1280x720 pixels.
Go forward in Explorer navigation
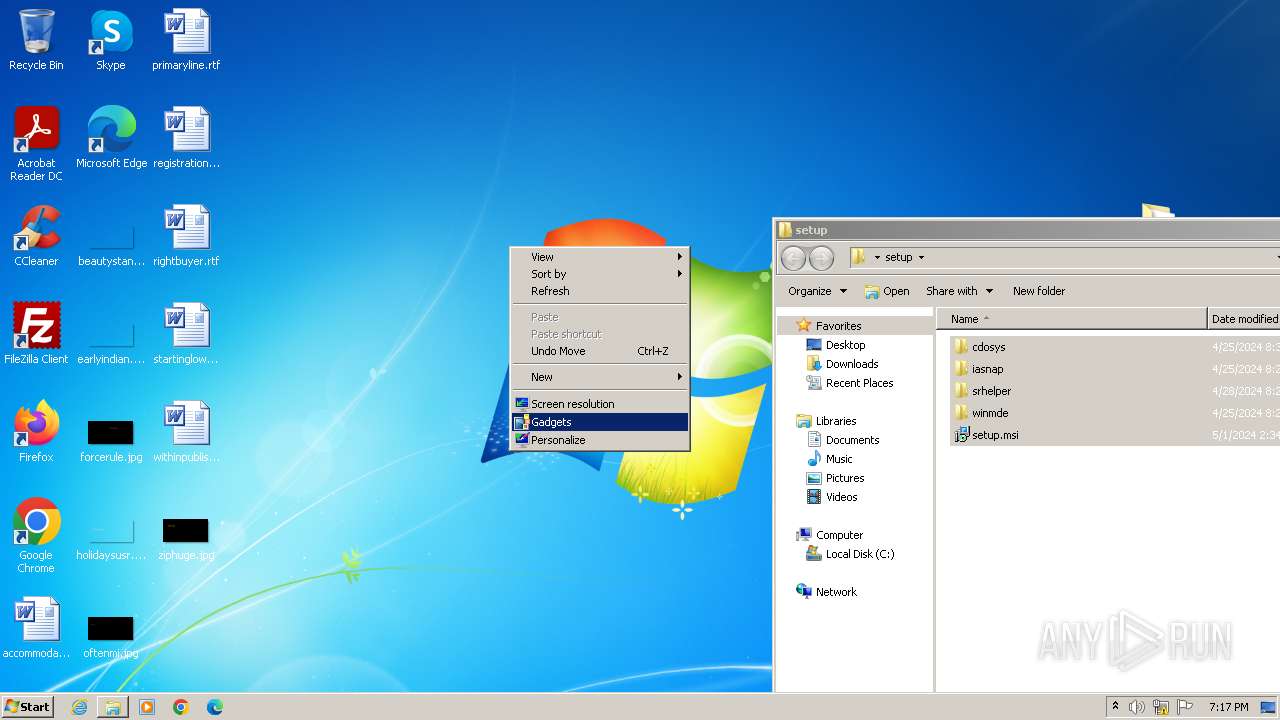pyautogui.click(x=821, y=258)
